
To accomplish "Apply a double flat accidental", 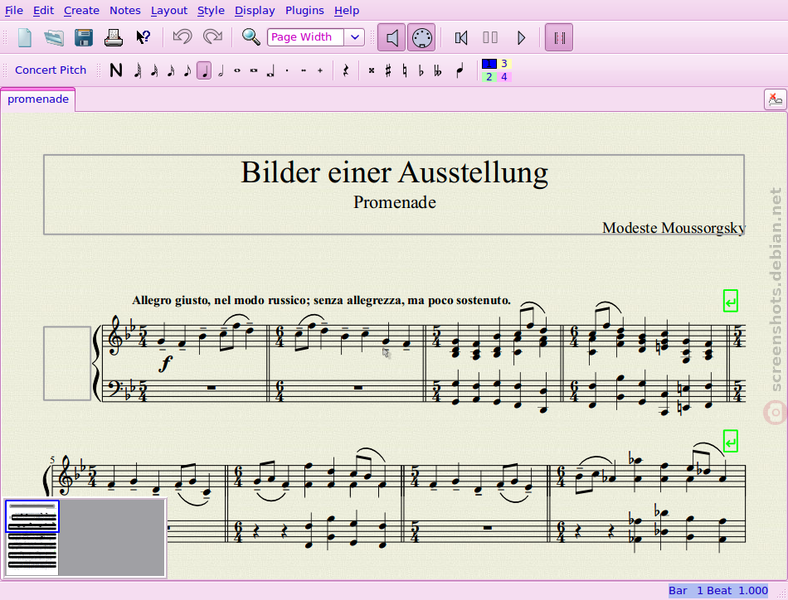I will click(x=438, y=70).
